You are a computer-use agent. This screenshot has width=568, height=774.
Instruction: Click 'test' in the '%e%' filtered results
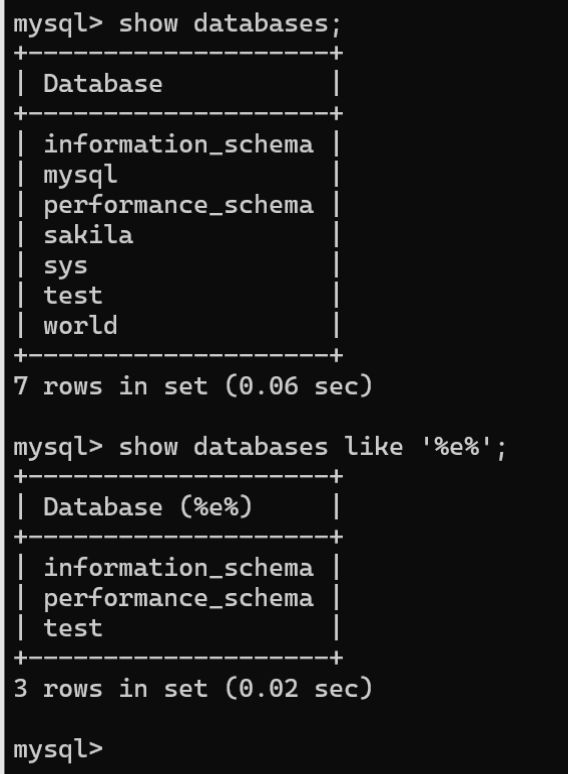tap(73, 628)
